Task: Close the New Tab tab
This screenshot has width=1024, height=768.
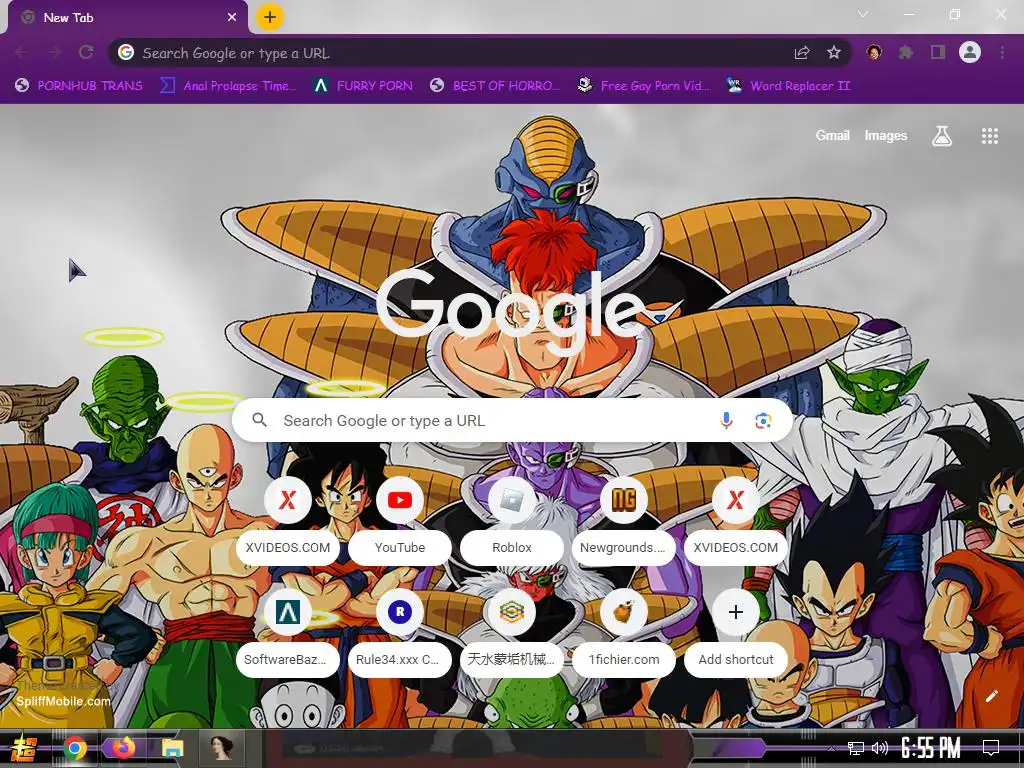Action: 232,18
